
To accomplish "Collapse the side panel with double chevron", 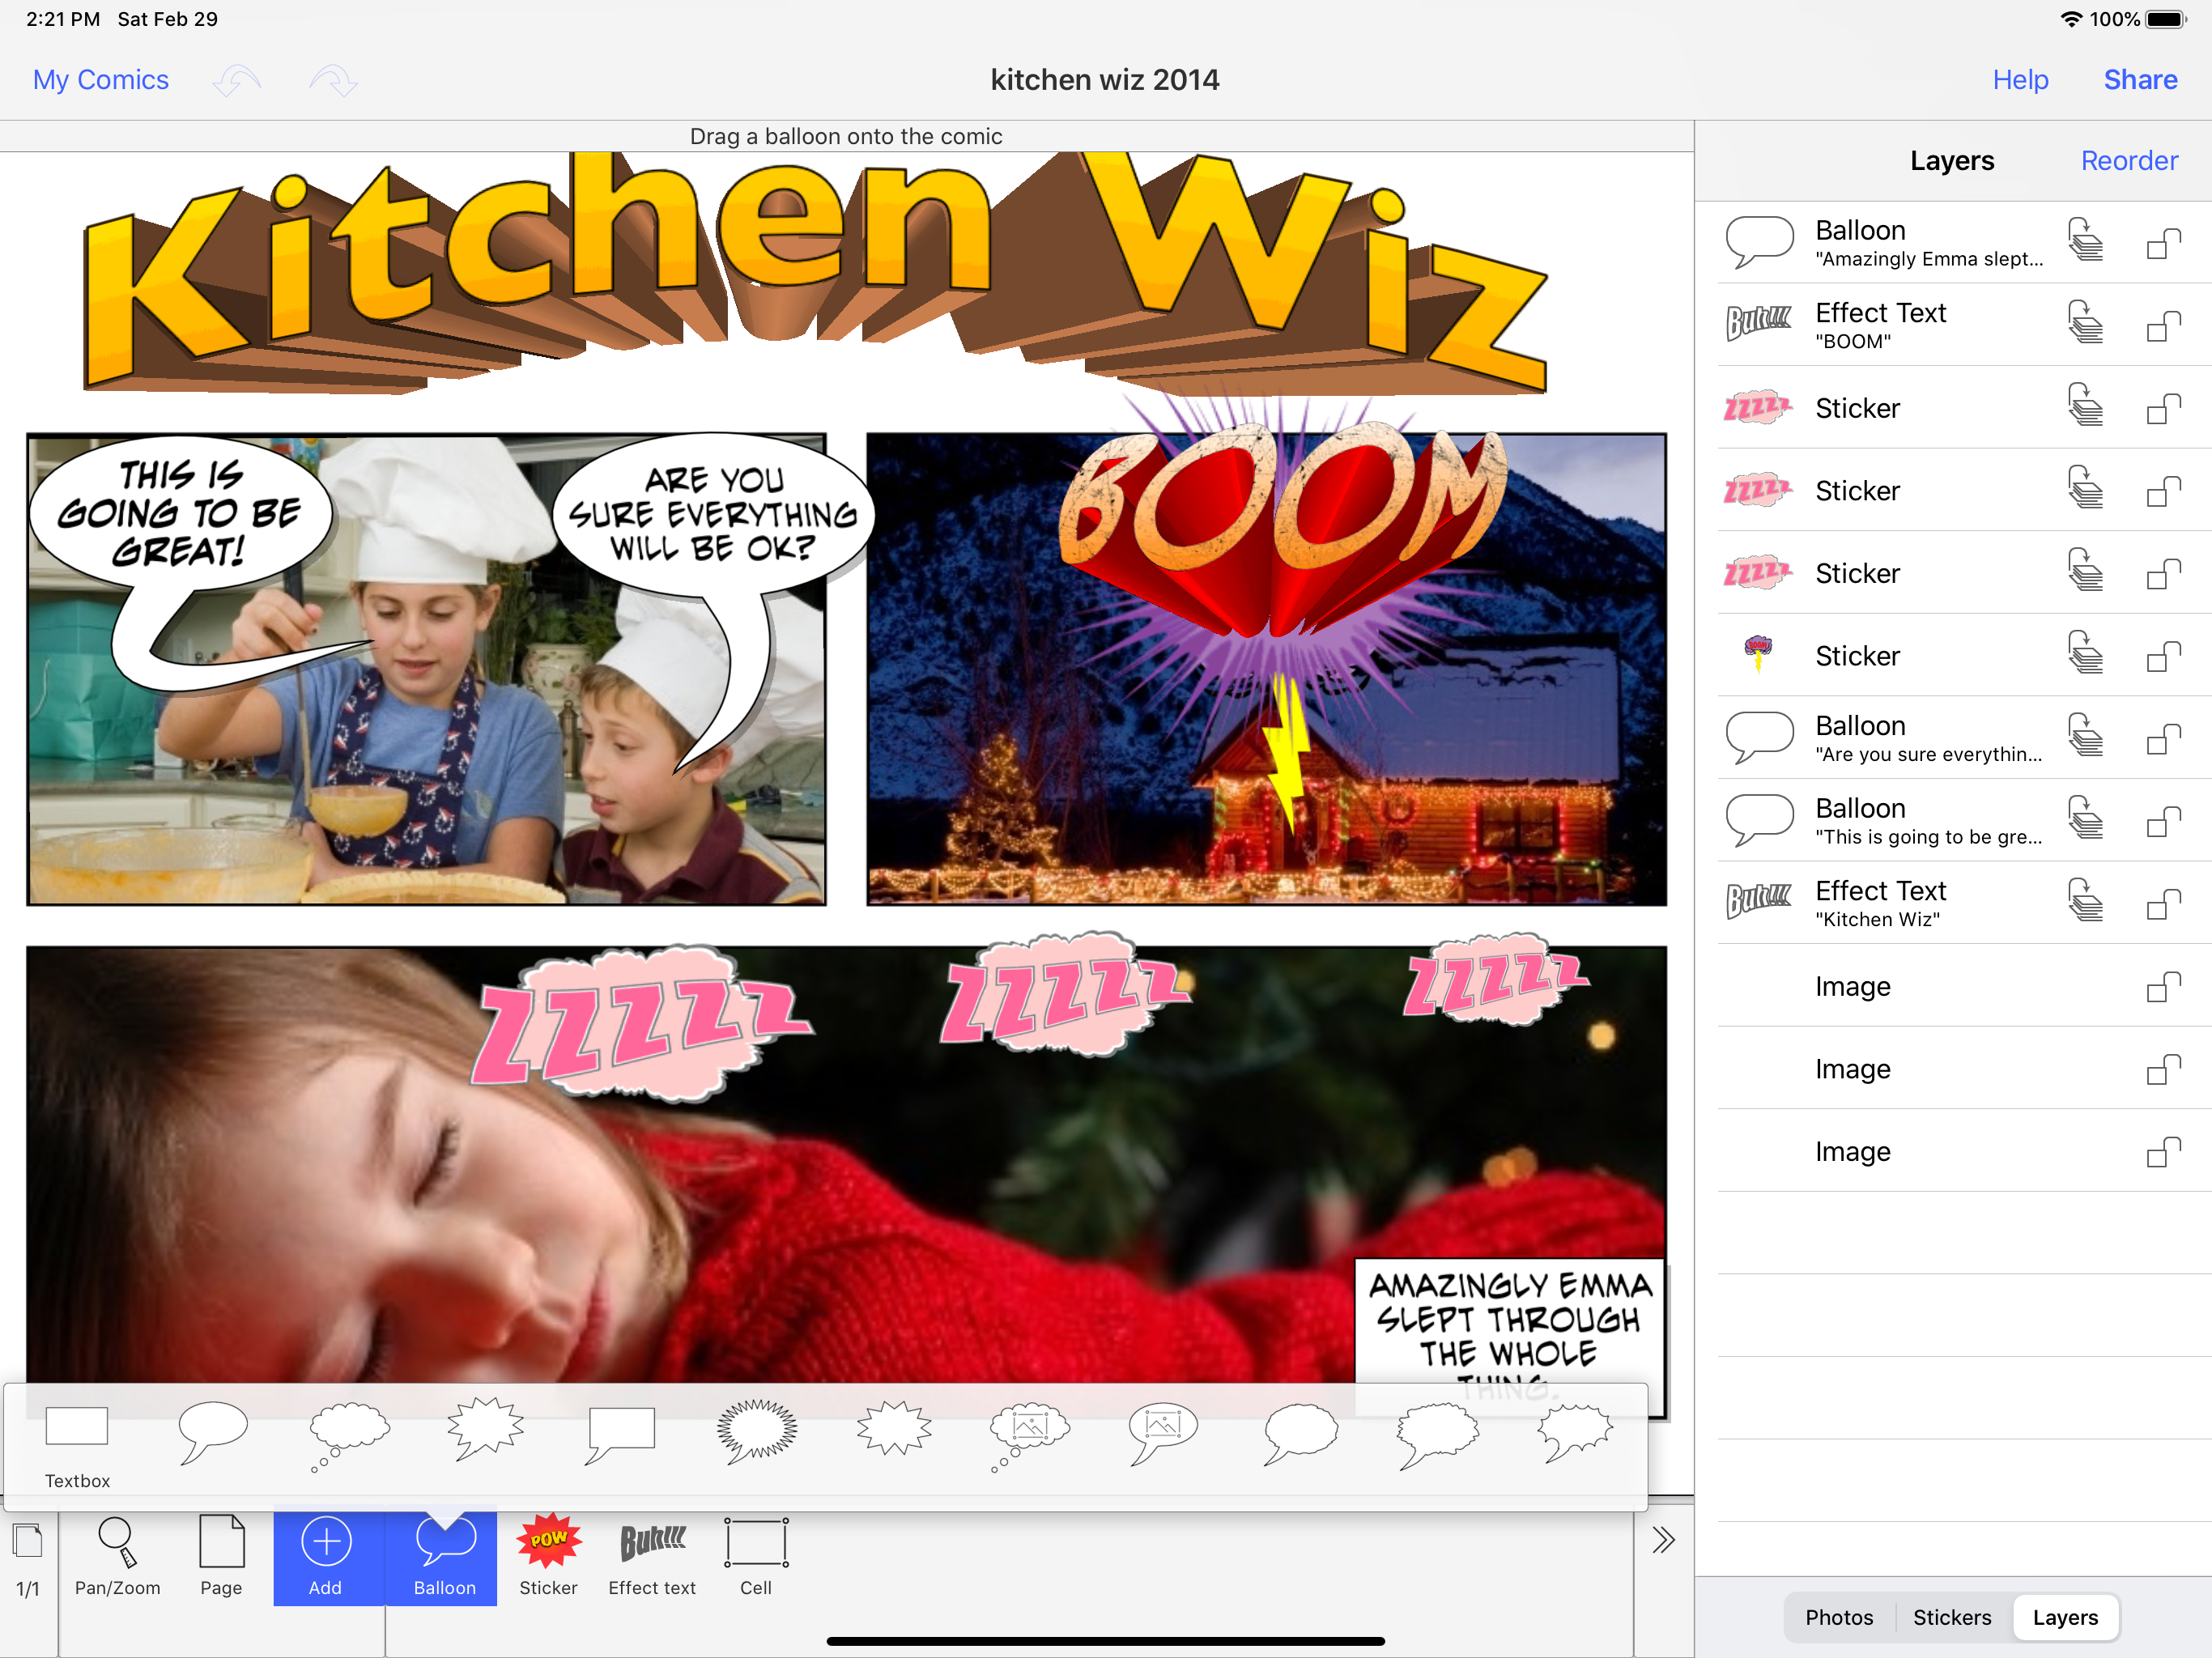I will tap(1663, 1540).
